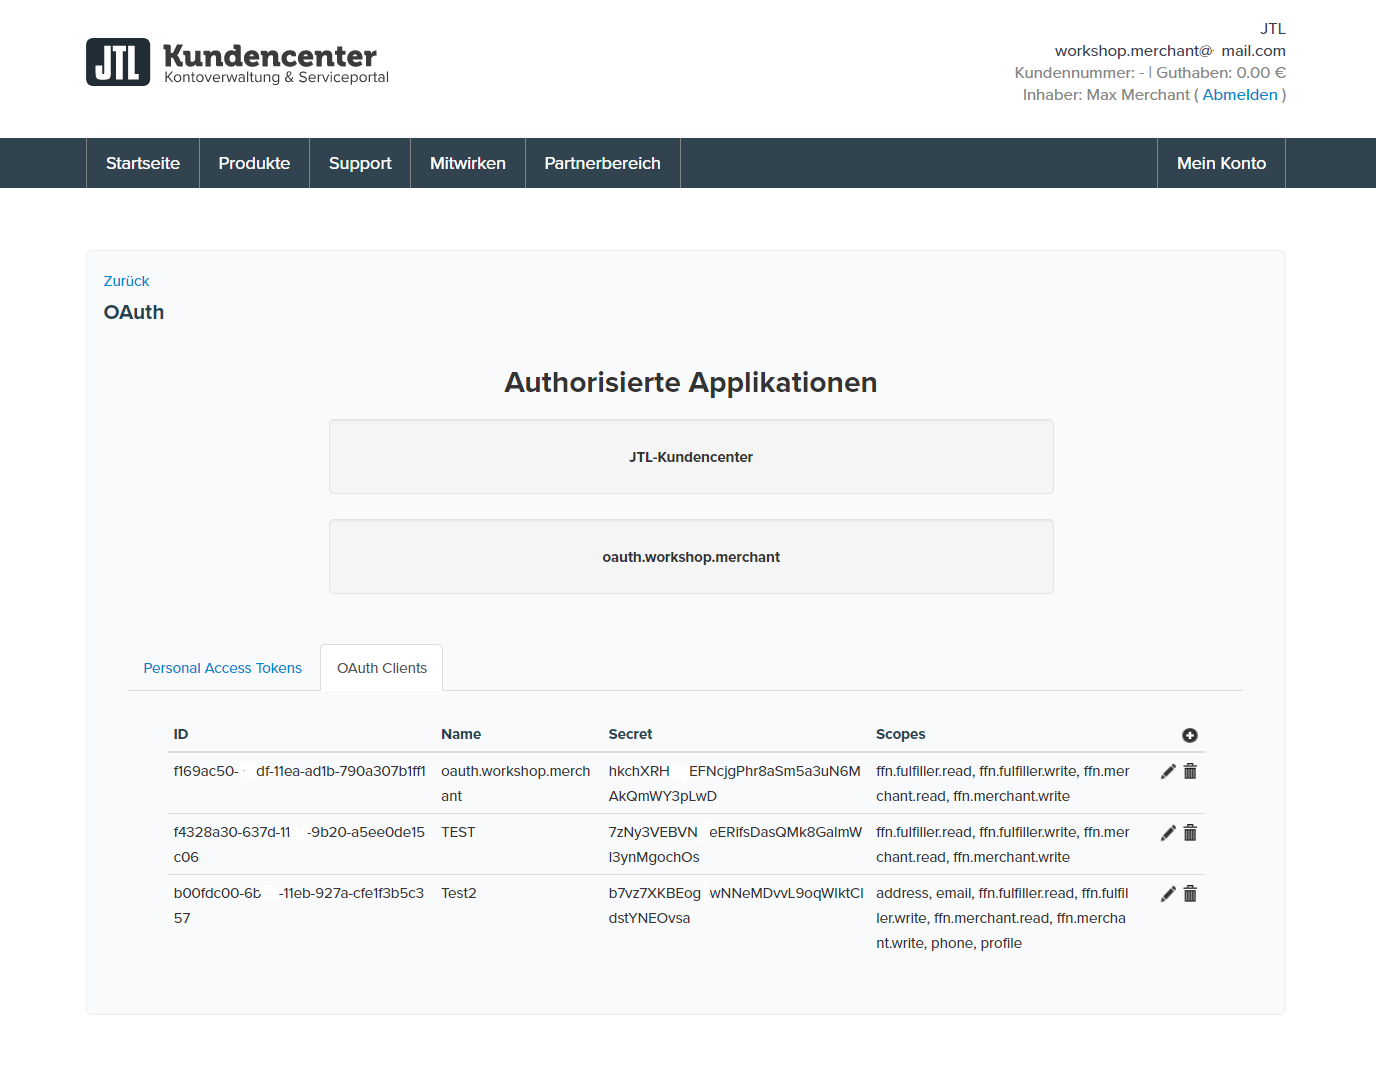Click the TEST client name cell

coord(458,832)
